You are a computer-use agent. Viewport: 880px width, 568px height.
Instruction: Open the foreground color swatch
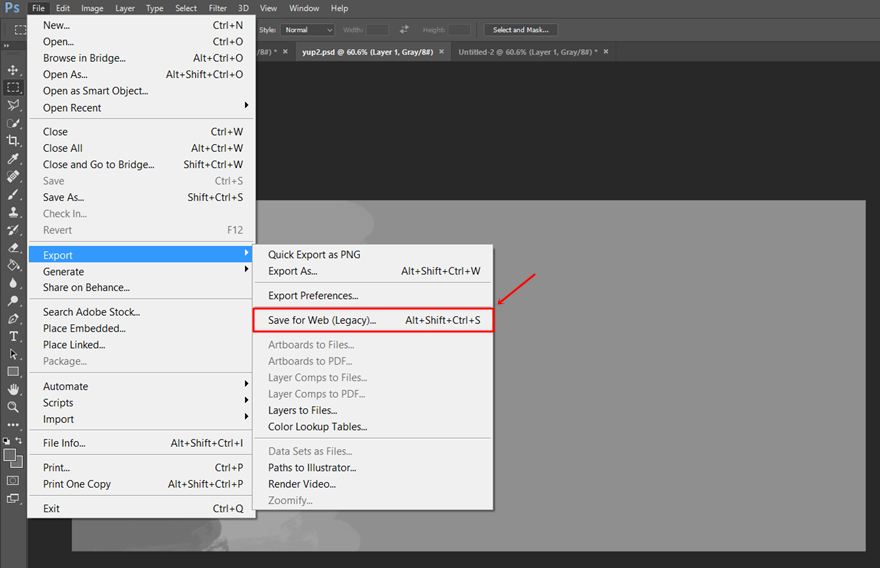[10, 456]
